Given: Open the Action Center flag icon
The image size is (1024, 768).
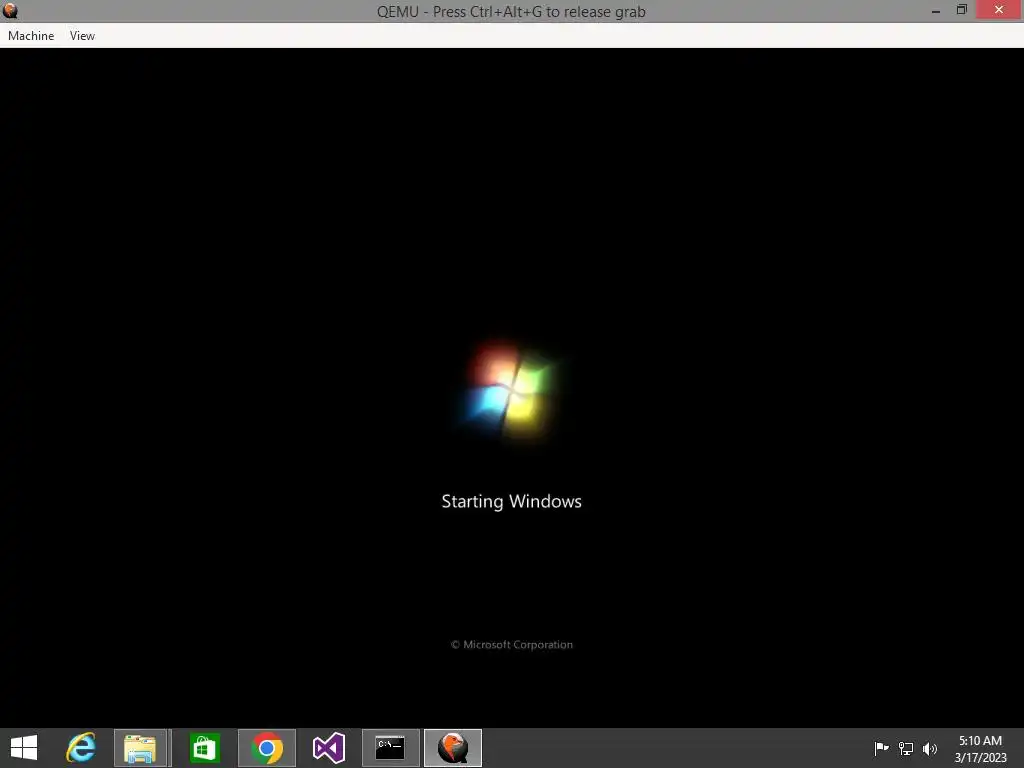Looking at the screenshot, I should (881, 748).
